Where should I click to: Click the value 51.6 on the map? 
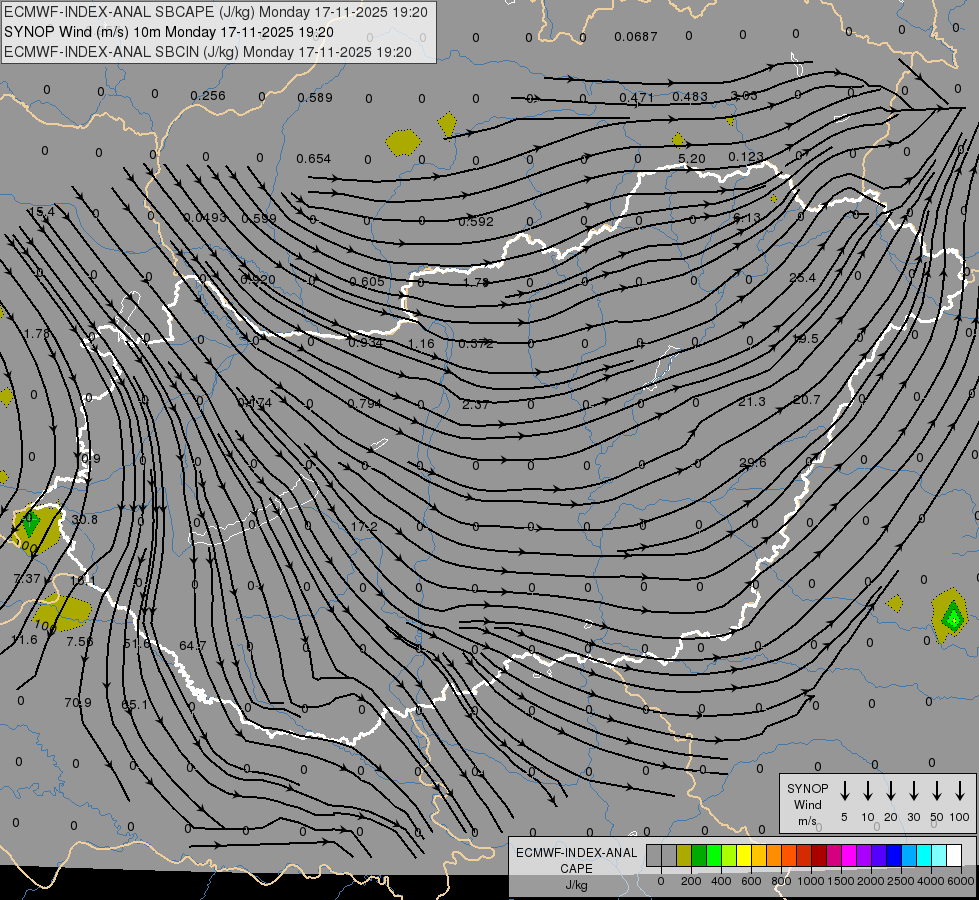pyautogui.click(x=137, y=643)
